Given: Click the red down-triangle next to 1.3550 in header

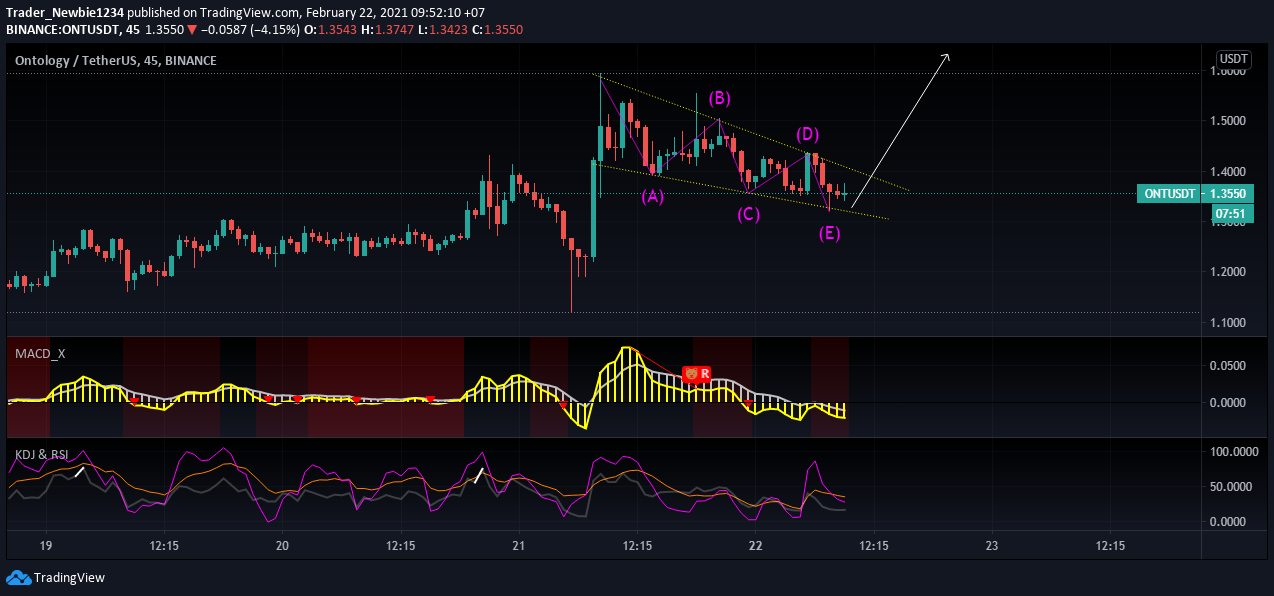Looking at the screenshot, I should coord(193,30).
